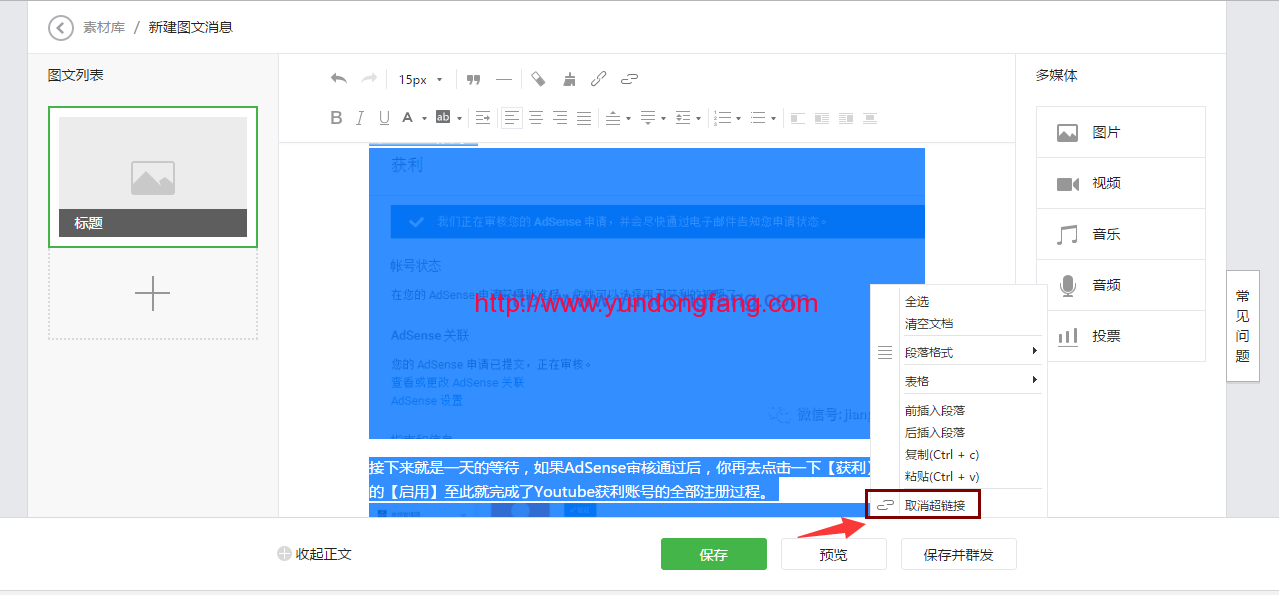Toggle italic formatting
1279x595 pixels.
coord(360,118)
